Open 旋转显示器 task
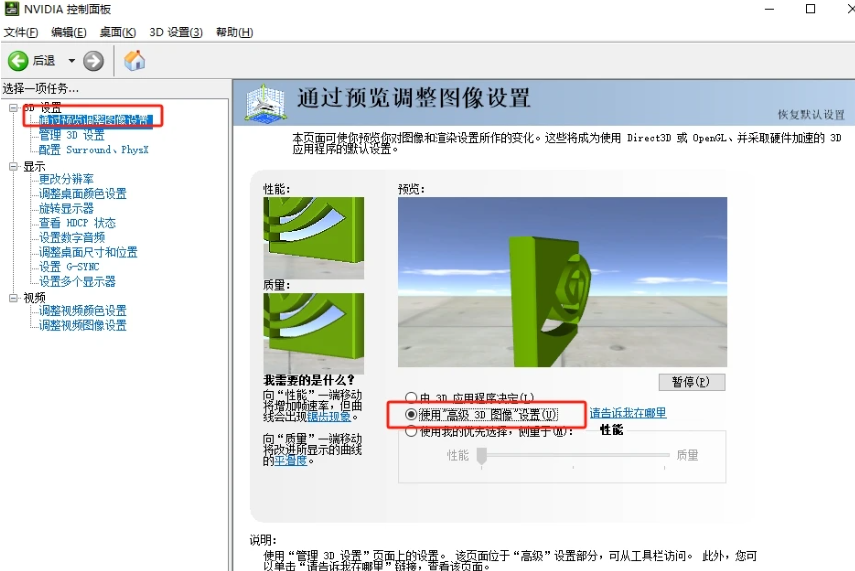The width and height of the screenshot is (855, 571). click(x=66, y=208)
